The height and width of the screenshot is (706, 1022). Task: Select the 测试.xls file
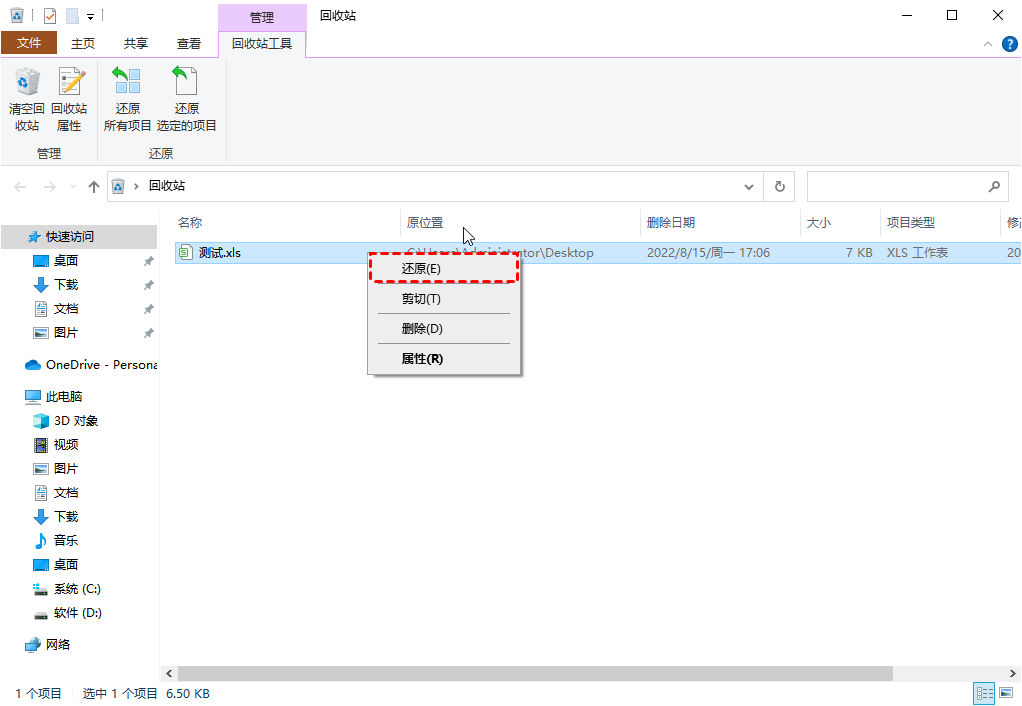click(x=220, y=253)
